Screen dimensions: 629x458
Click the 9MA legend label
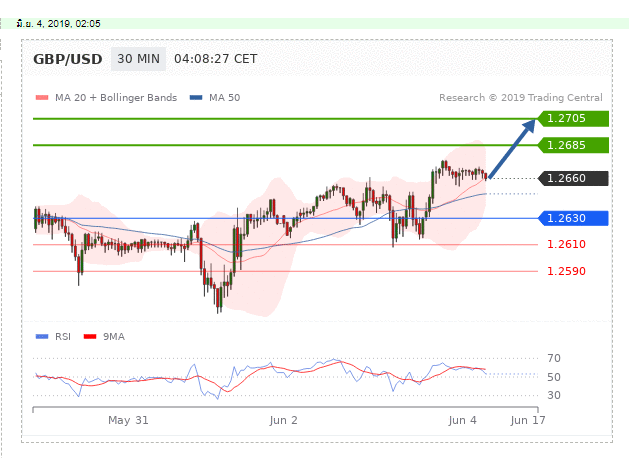114,336
